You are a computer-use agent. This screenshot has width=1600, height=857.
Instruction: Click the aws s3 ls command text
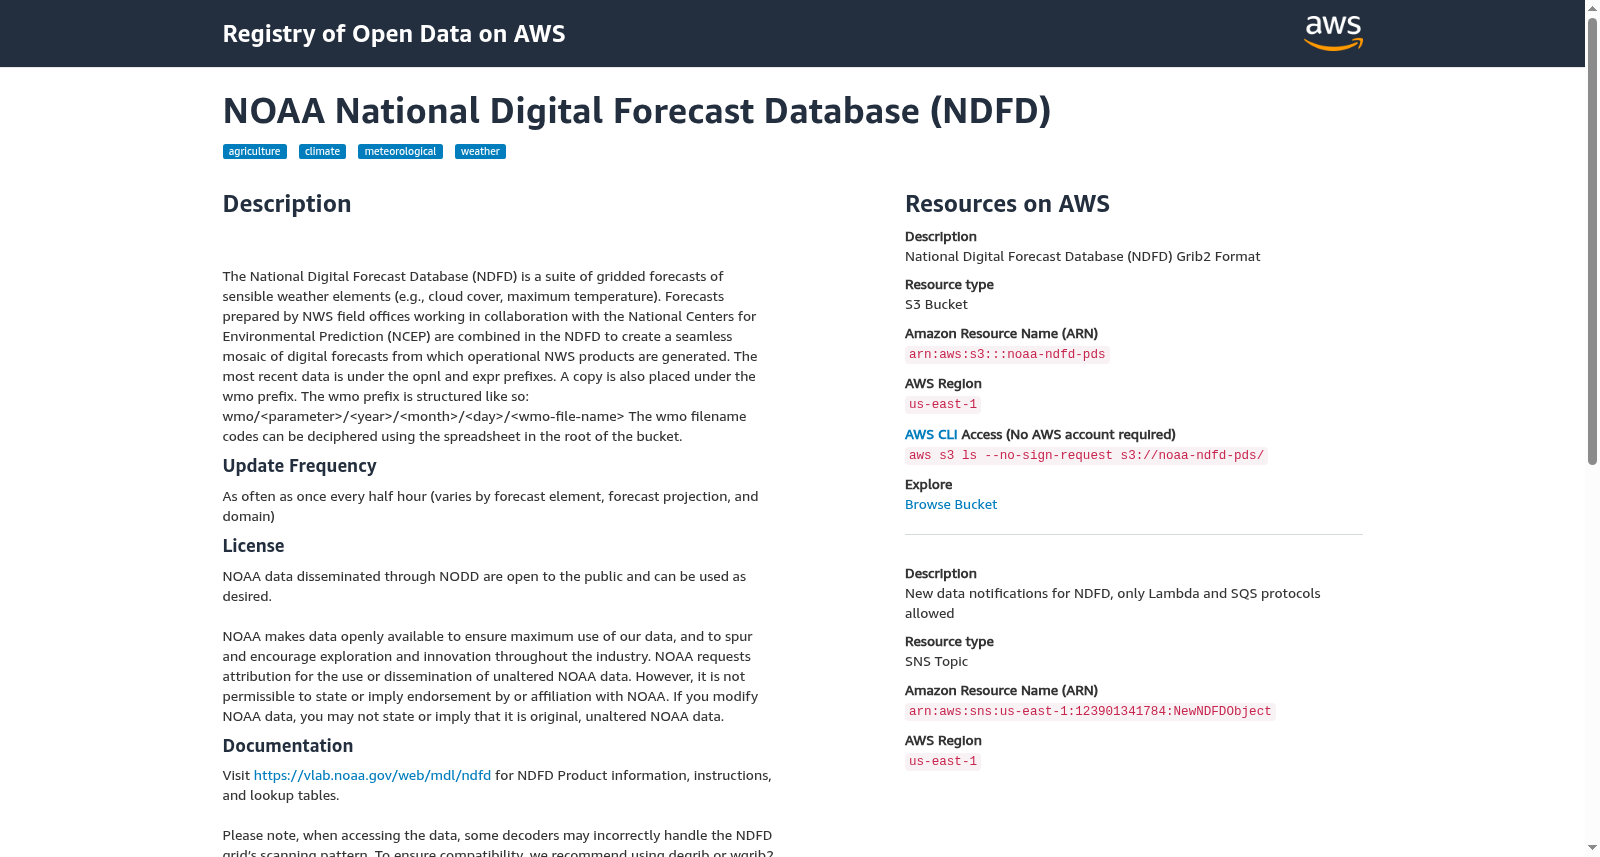[x=1086, y=456]
